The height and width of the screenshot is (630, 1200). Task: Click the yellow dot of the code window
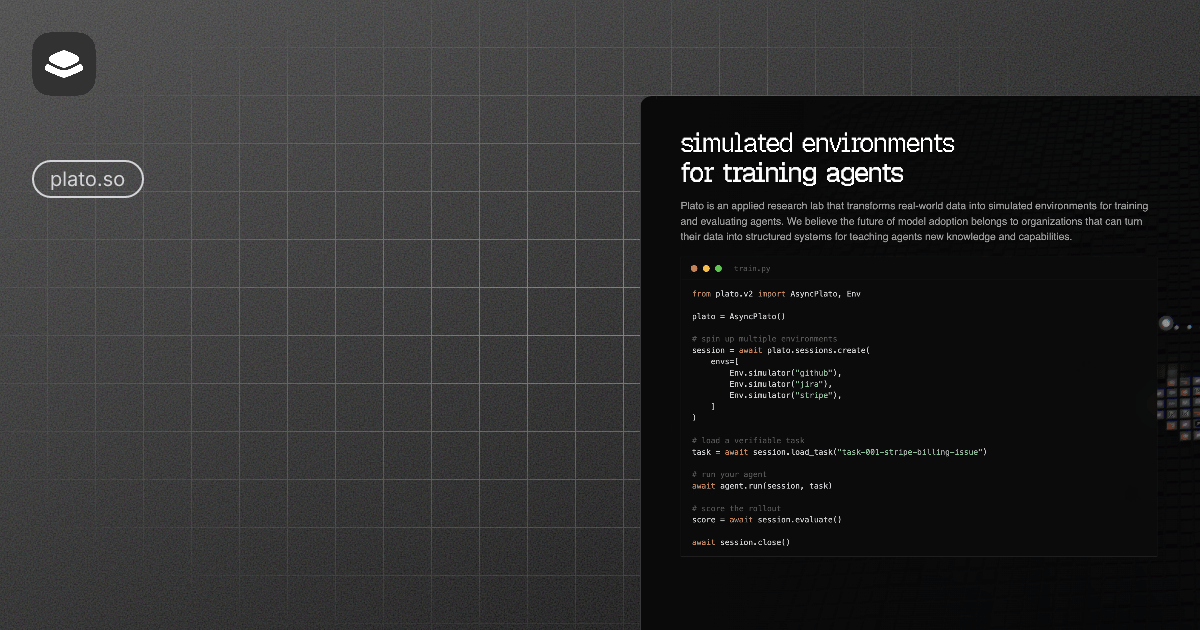click(x=706, y=268)
